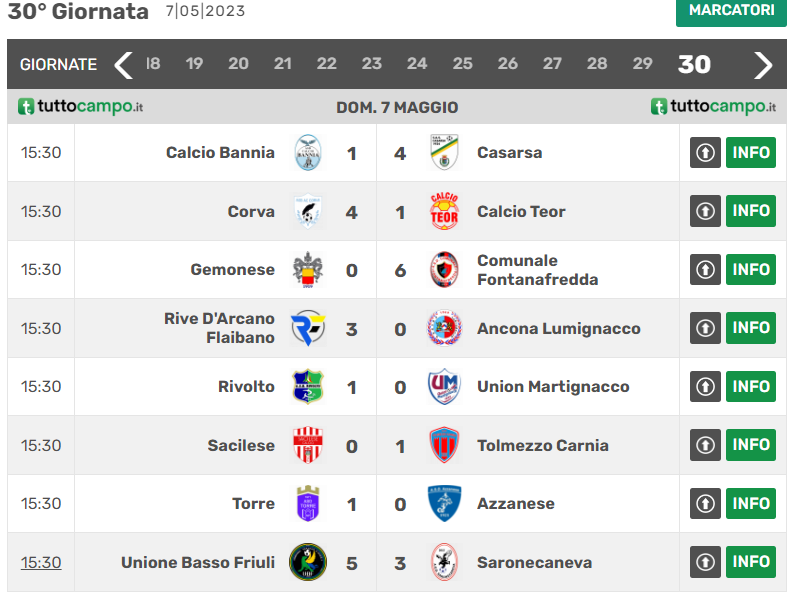The image size is (795, 599).
Task: Click the Sacilese red-white crest
Action: 307,445
